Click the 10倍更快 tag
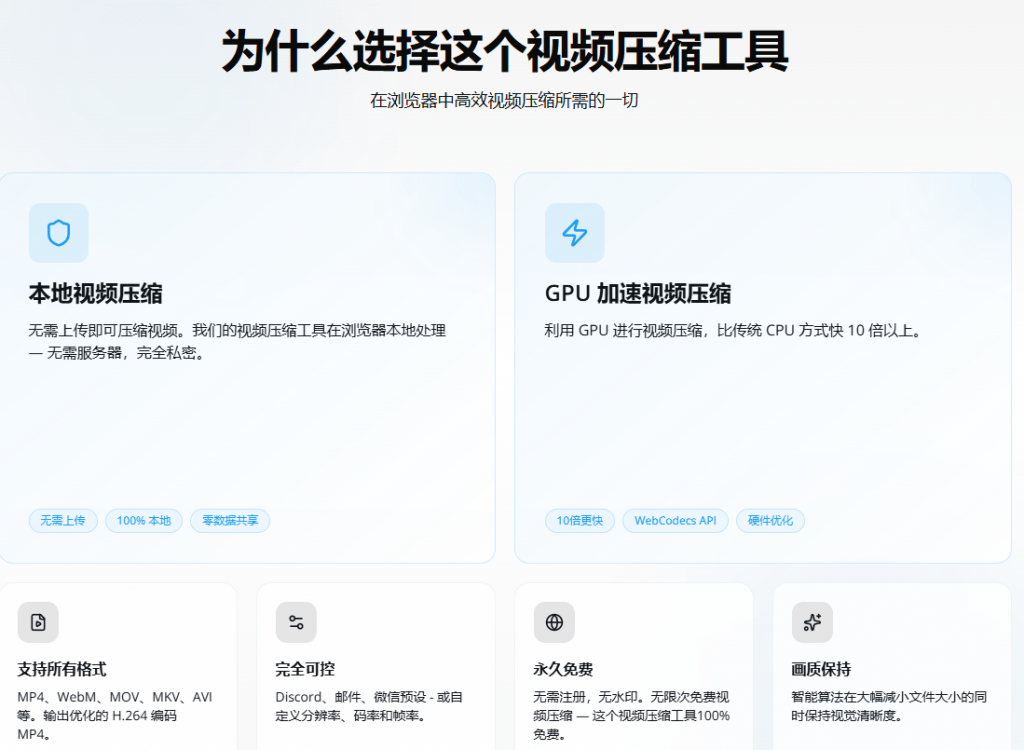1024x750 pixels. pos(580,521)
